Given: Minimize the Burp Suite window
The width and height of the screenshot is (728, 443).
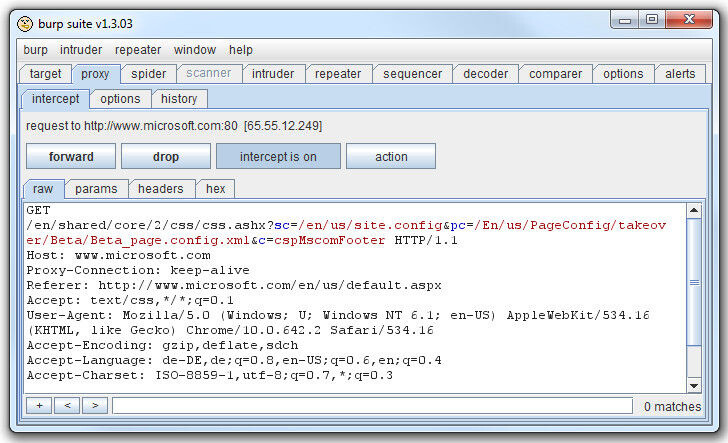Looking at the screenshot, I should [625, 20].
